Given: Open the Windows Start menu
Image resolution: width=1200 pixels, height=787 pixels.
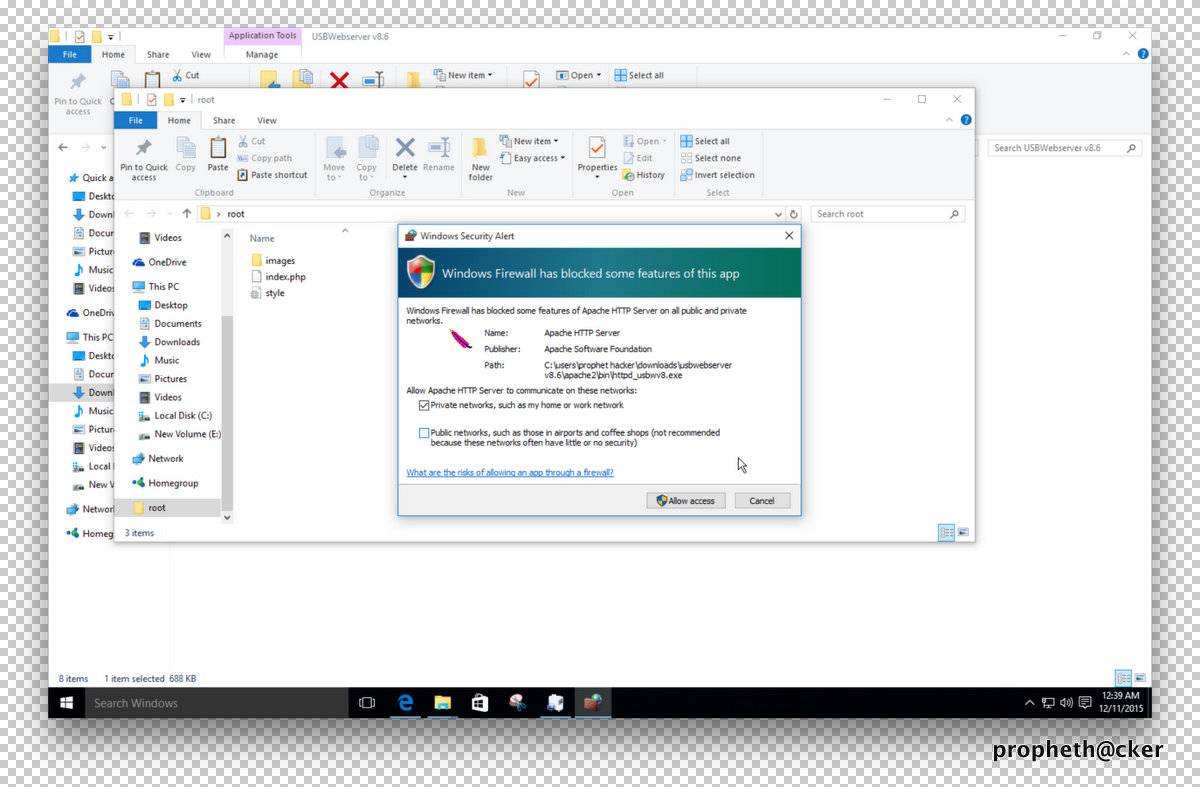Looking at the screenshot, I should pos(67,703).
